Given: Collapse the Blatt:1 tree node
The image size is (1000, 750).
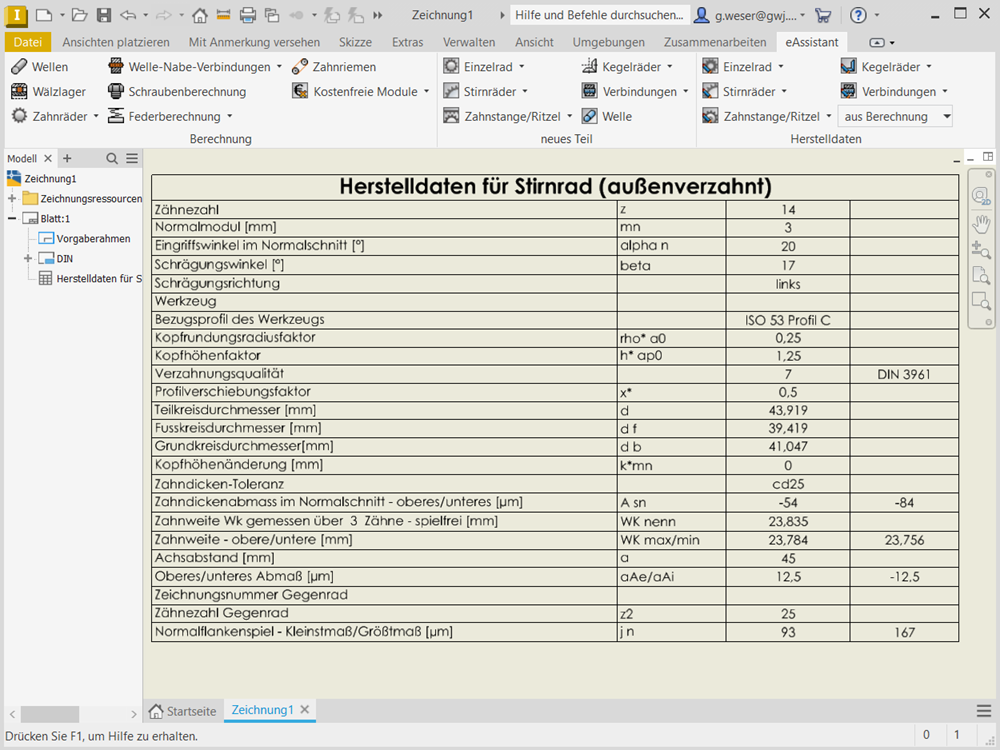Looking at the screenshot, I should pyautogui.click(x=12, y=219).
